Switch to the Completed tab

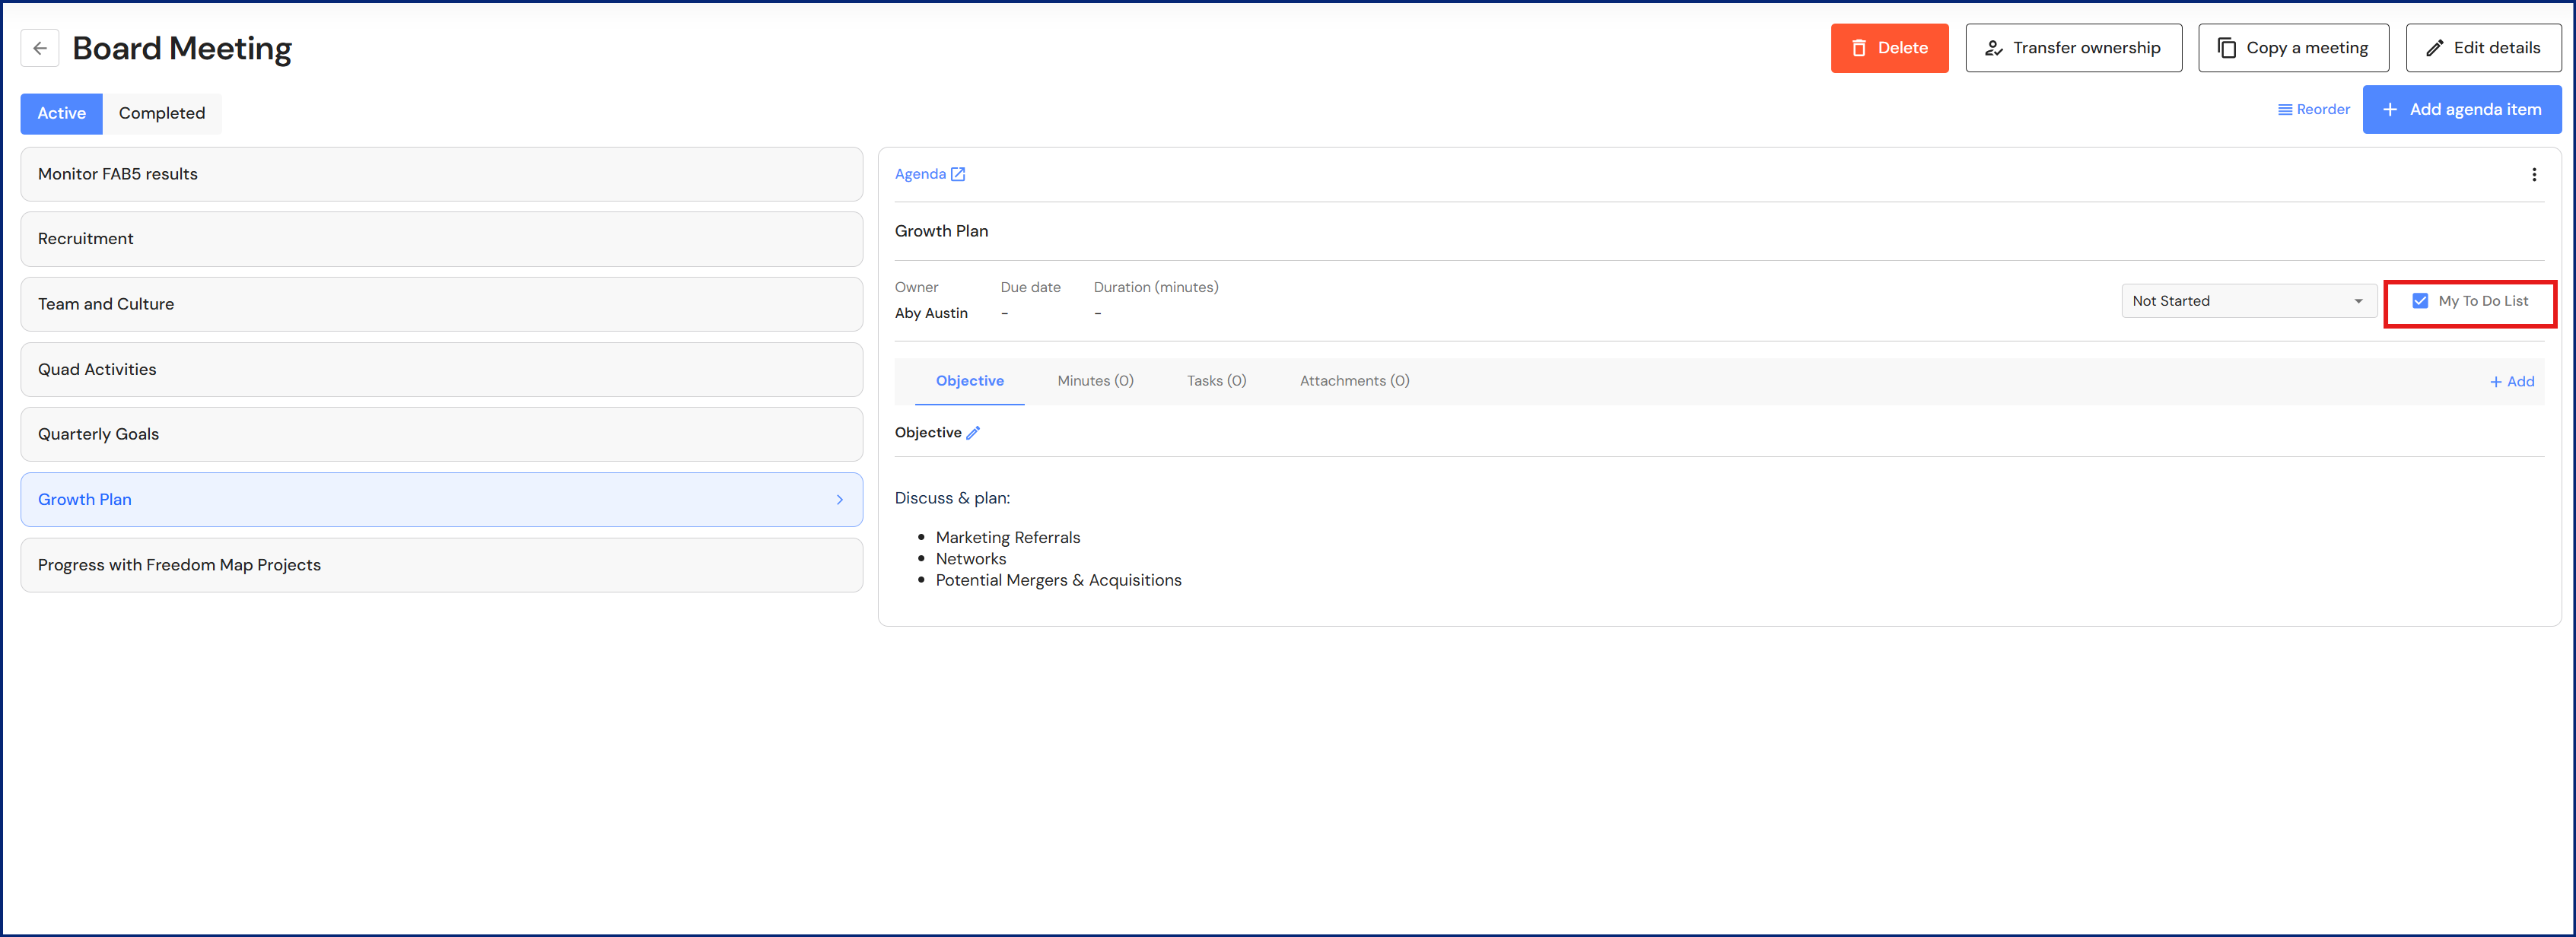[x=161, y=113]
